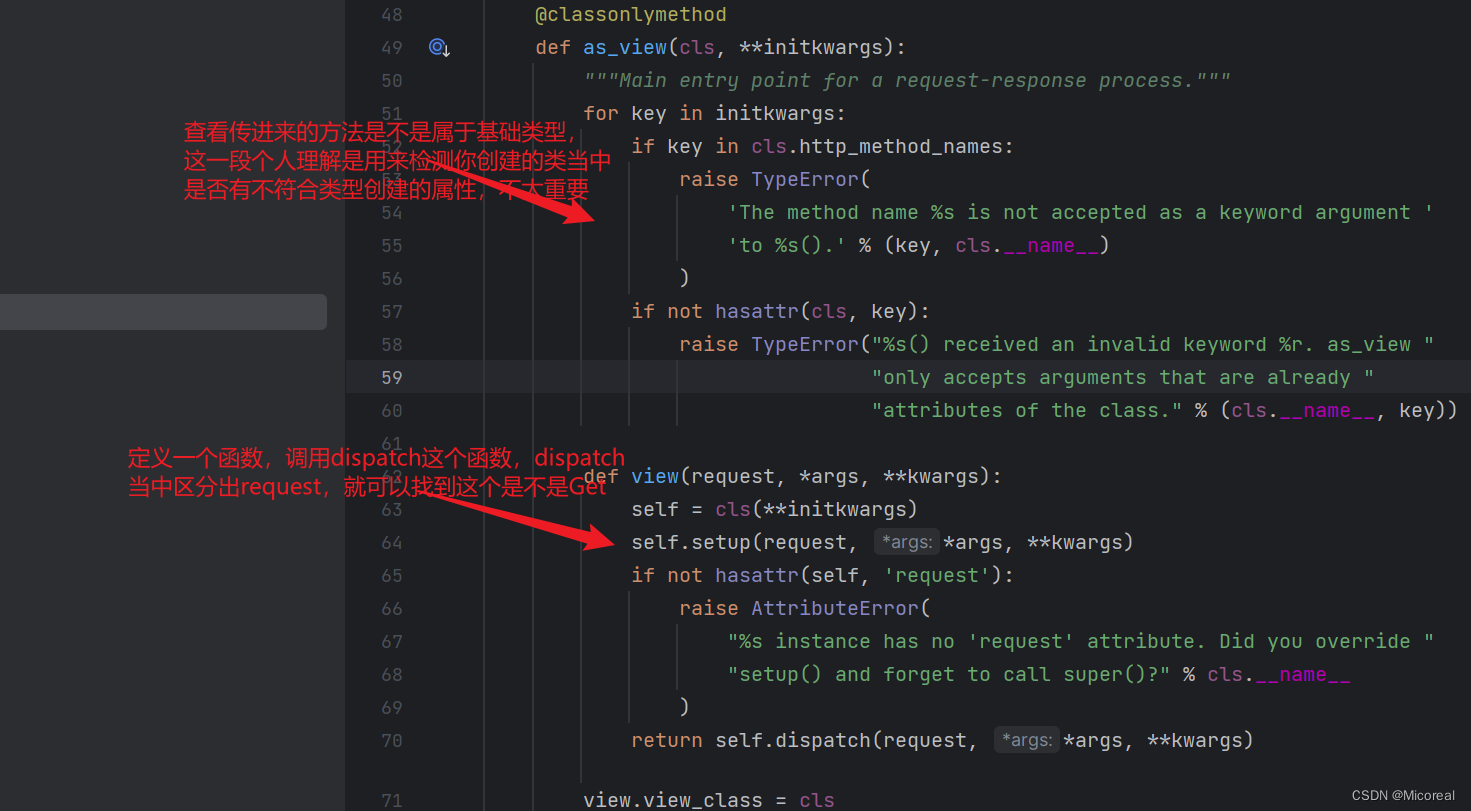
Task: Click the *args: inlay hint in self.dispatch call
Action: click(1026, 740)
